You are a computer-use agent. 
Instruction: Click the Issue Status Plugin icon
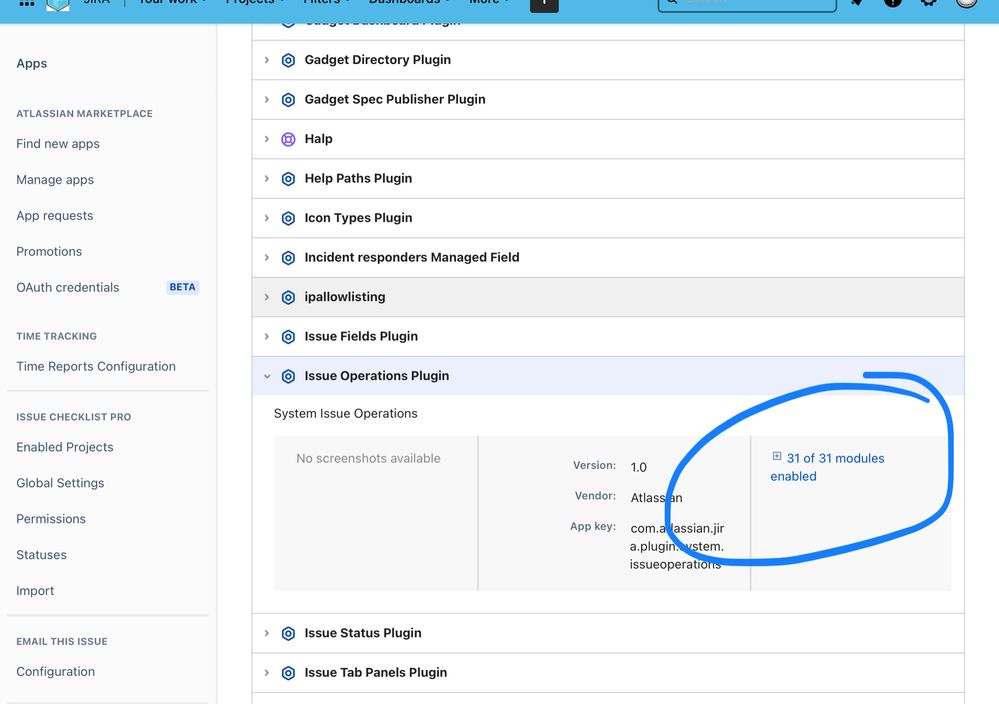[288, 633]
